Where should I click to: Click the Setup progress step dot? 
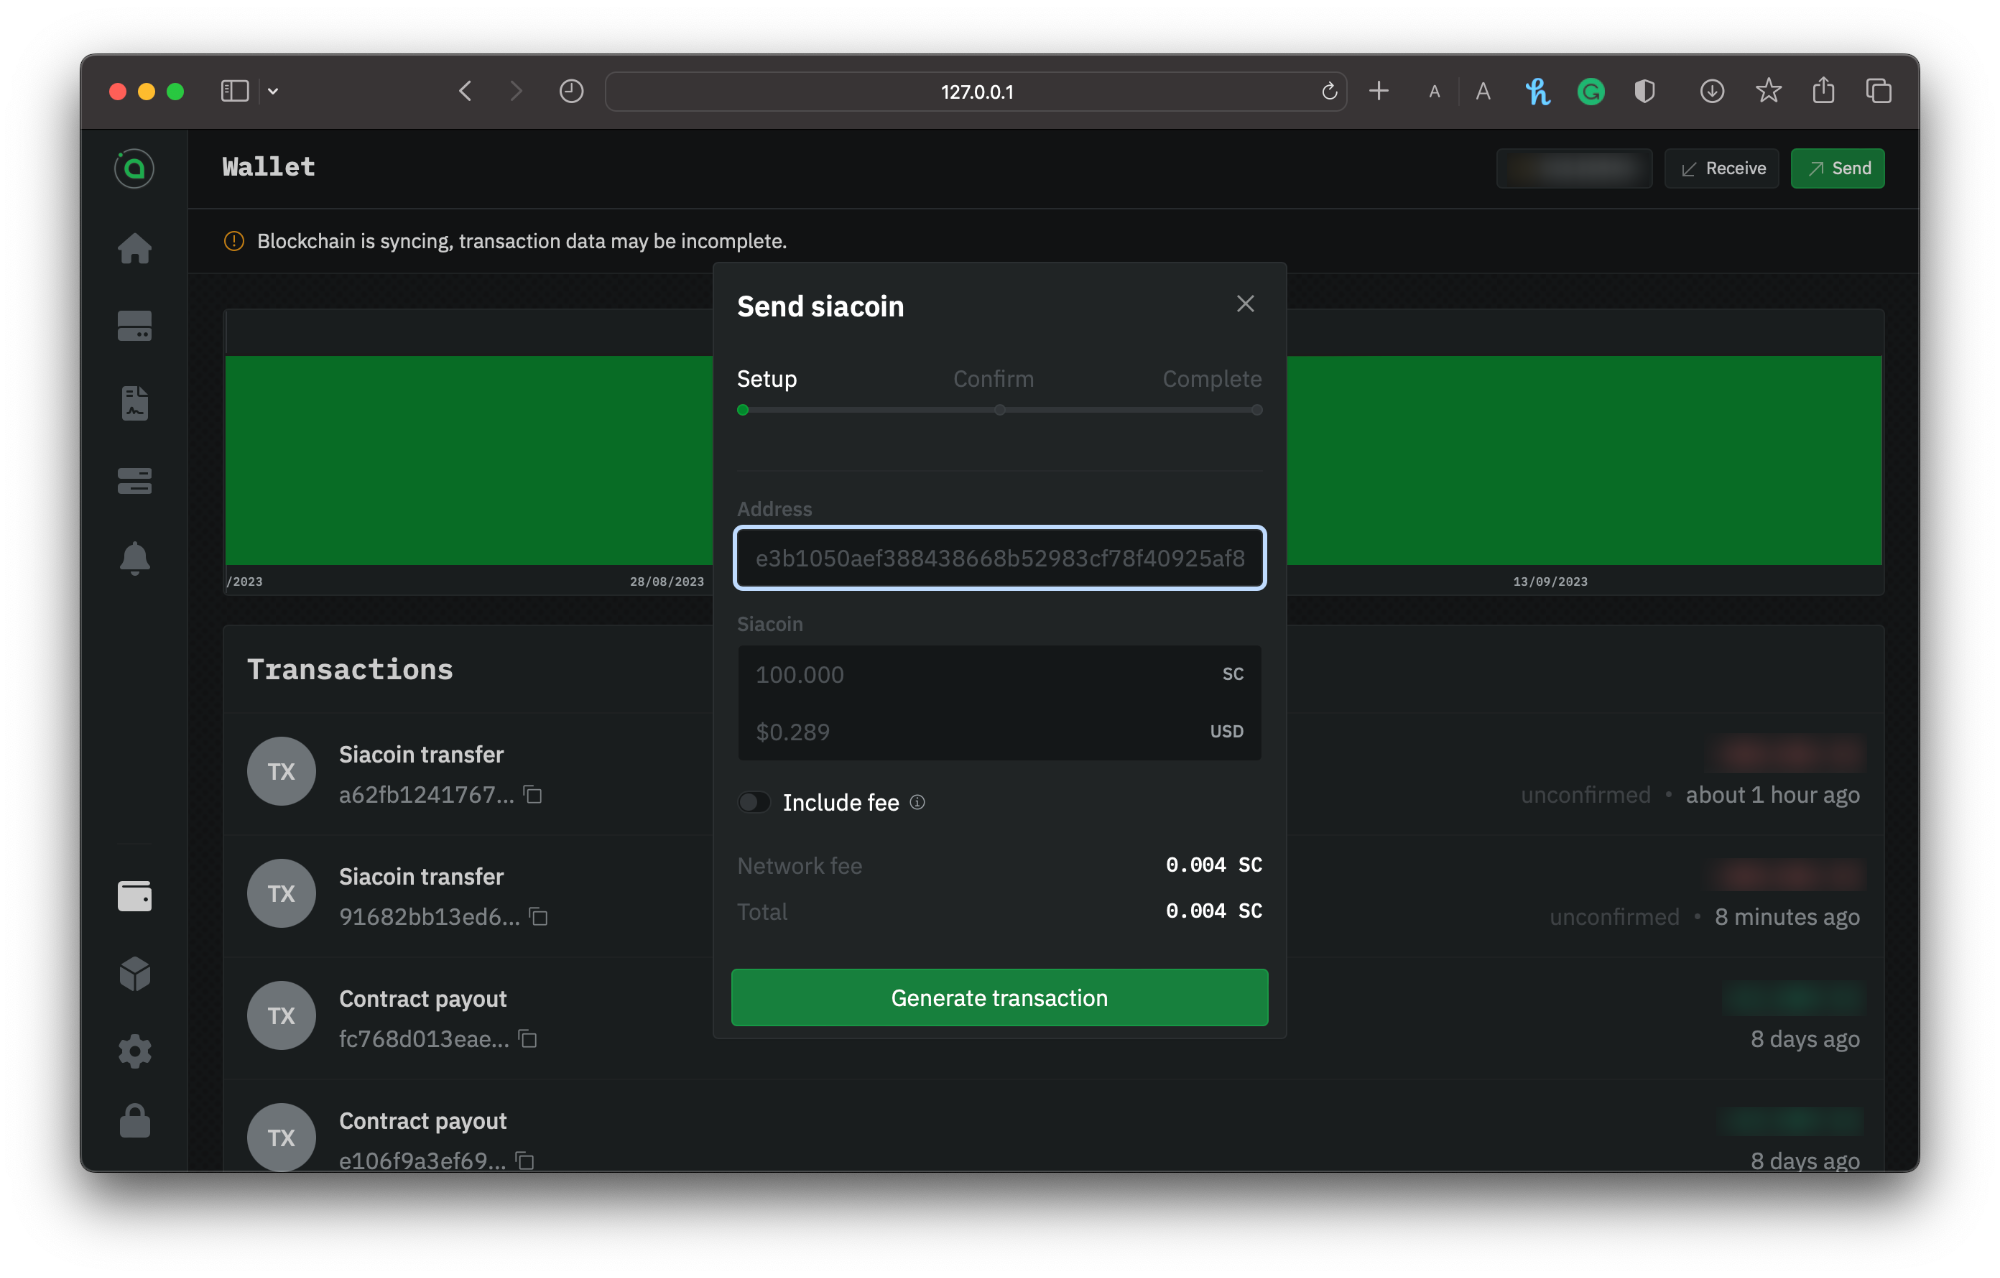point(743,410)
